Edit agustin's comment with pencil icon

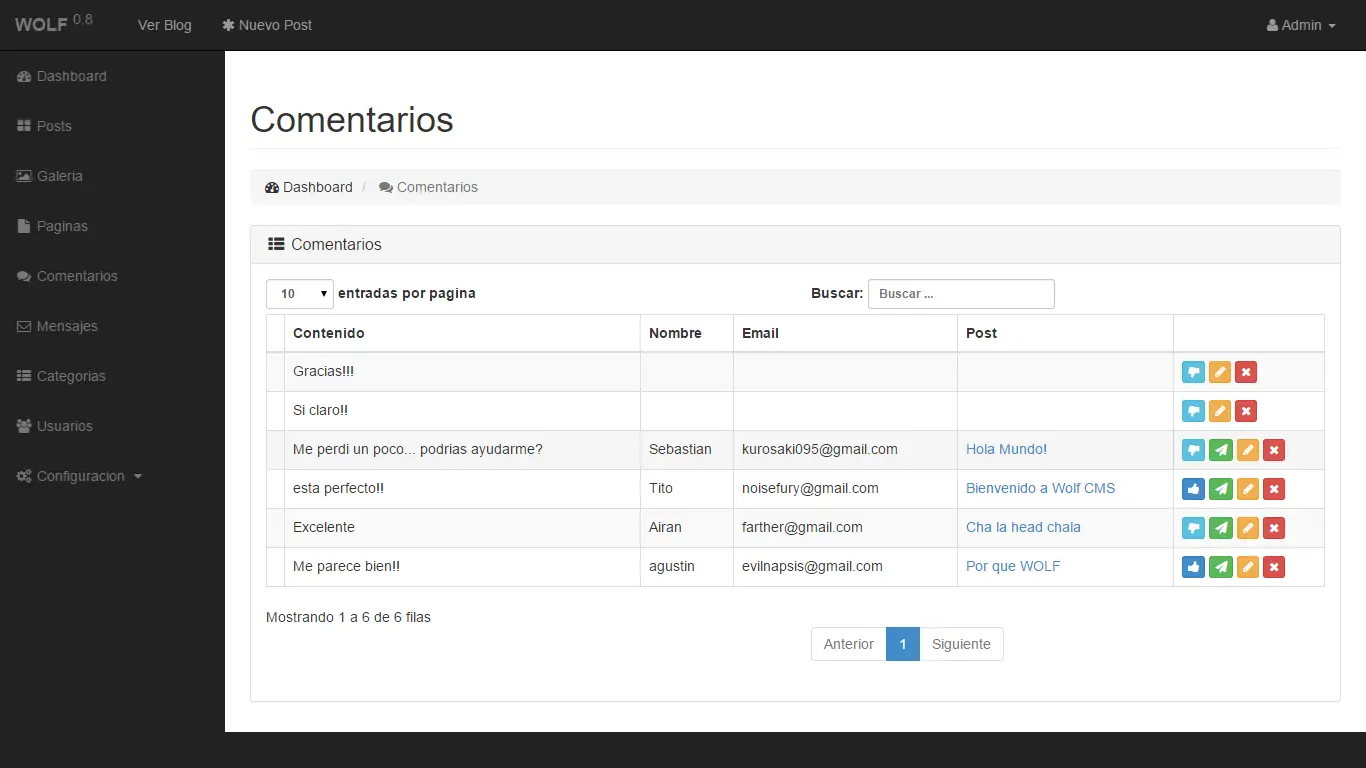[x=1248, y=567]
